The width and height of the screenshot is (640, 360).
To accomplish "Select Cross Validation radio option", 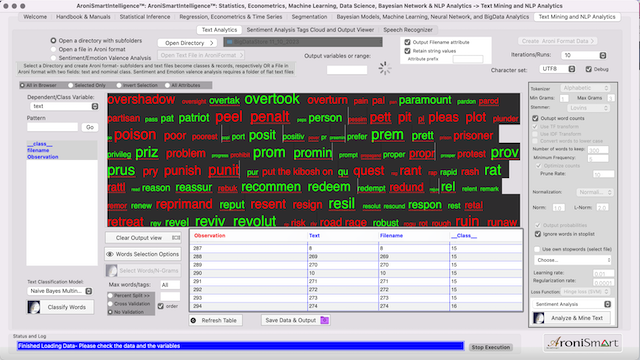I will (x=110, y=304).
